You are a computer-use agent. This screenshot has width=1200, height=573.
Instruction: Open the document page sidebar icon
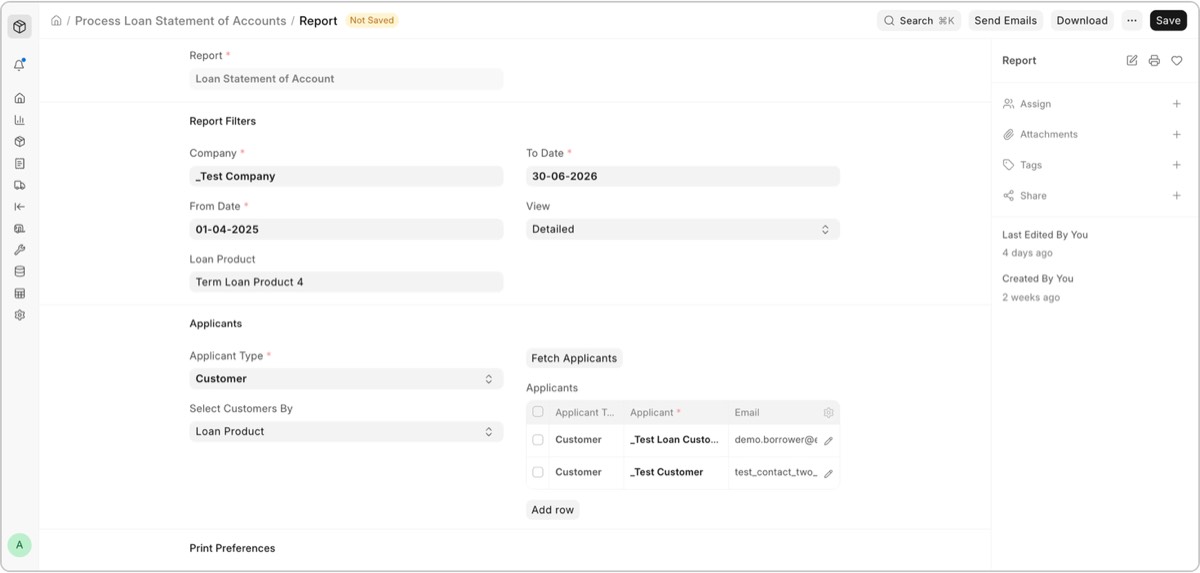point(19,163)
